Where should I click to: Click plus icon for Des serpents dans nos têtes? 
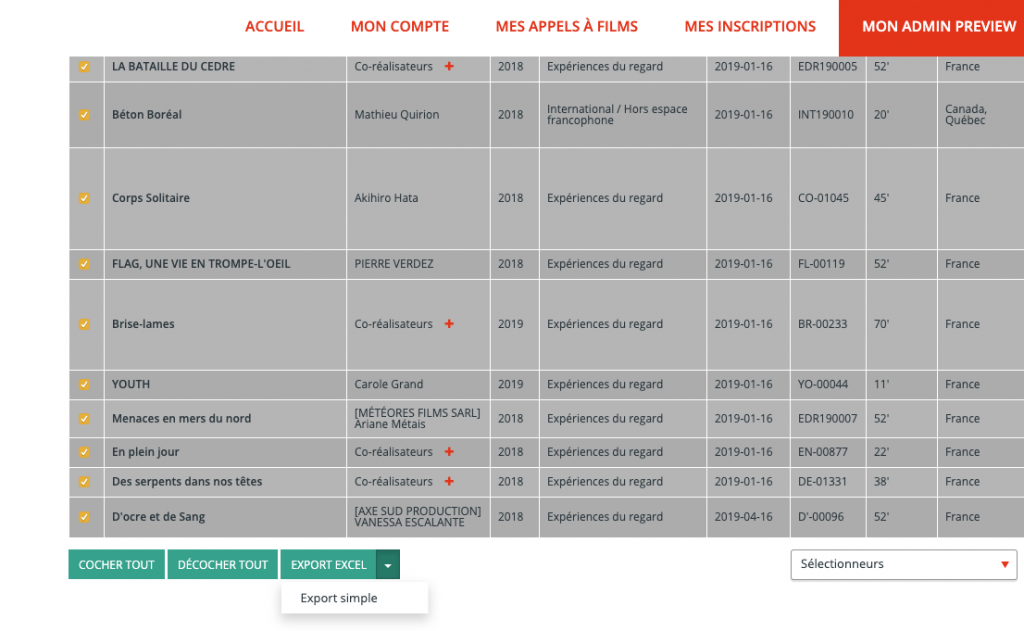point(449,482)
